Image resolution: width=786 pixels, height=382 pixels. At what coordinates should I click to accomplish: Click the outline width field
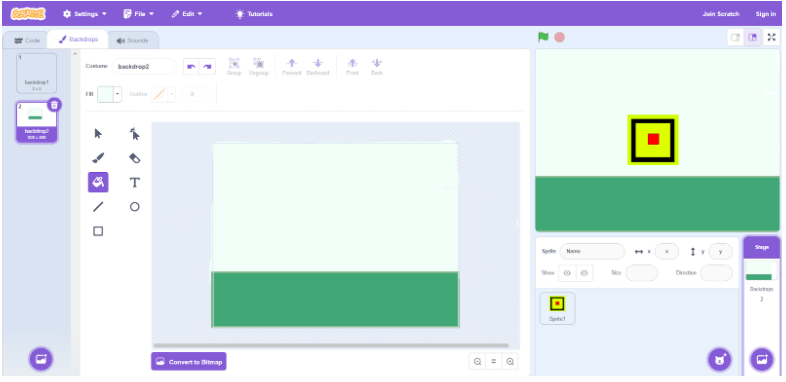(195, 94)
